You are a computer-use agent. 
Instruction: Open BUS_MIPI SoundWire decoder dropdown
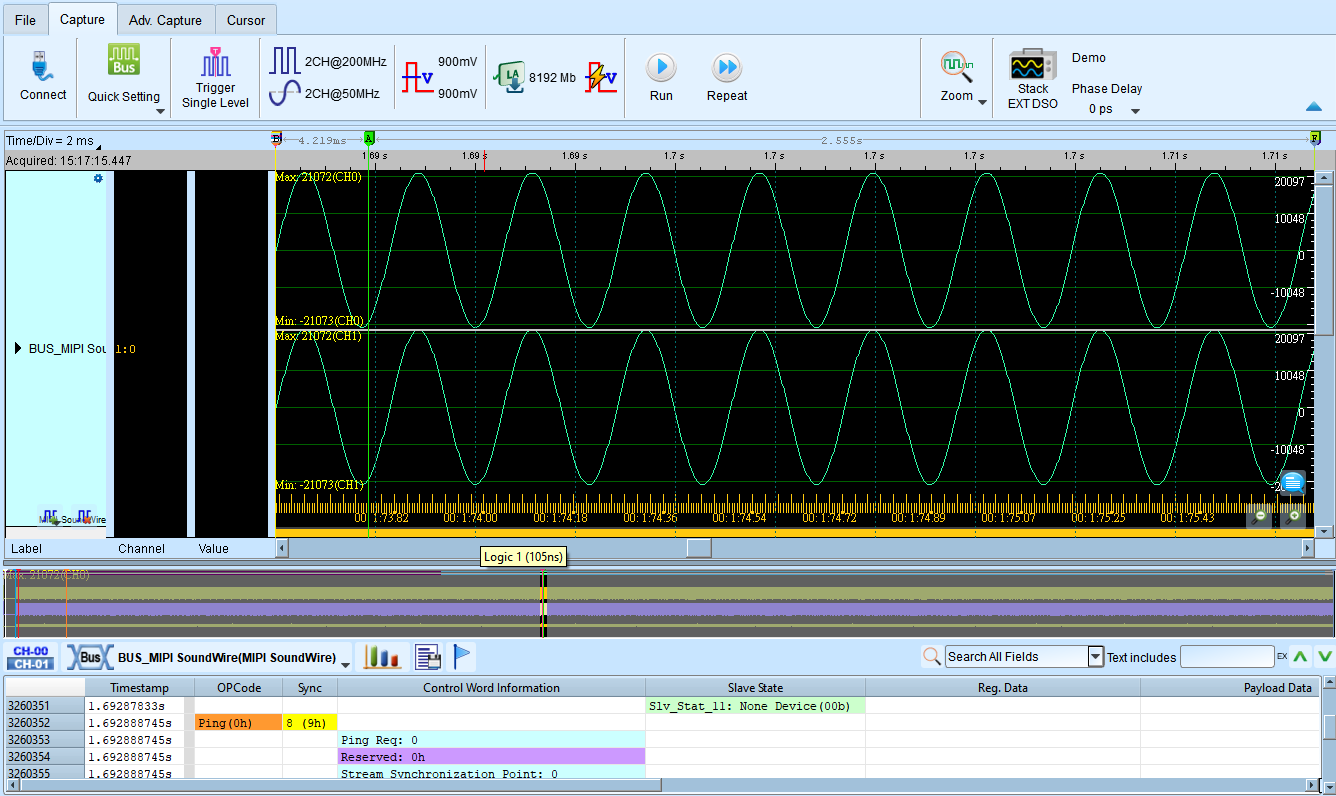tap(346, 665)
